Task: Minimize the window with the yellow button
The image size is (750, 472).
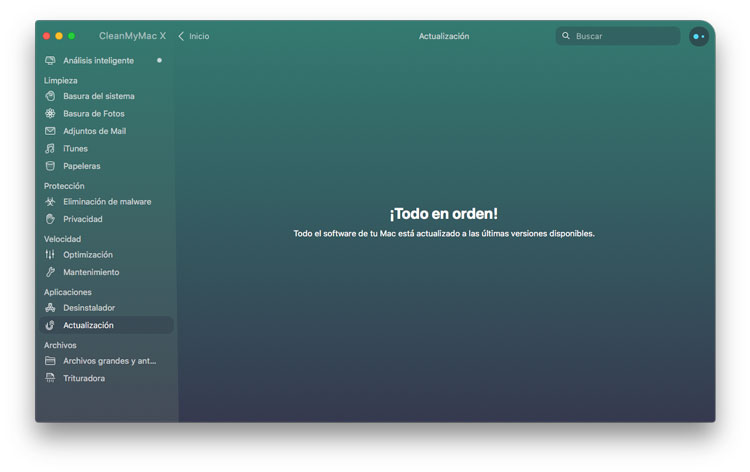Action: pyautogui.click(x=59, y=36)
